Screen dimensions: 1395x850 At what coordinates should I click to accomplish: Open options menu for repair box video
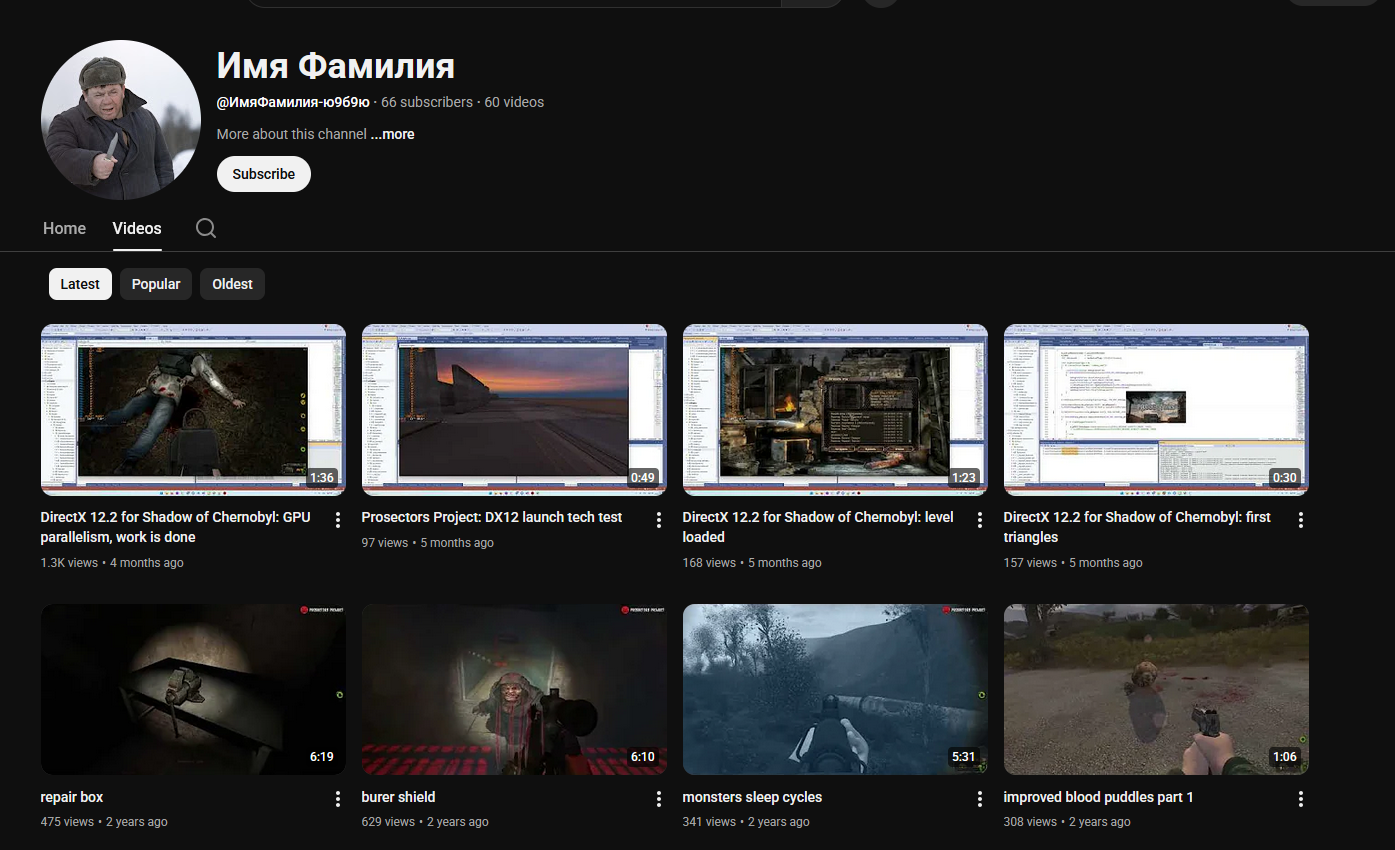338,799
